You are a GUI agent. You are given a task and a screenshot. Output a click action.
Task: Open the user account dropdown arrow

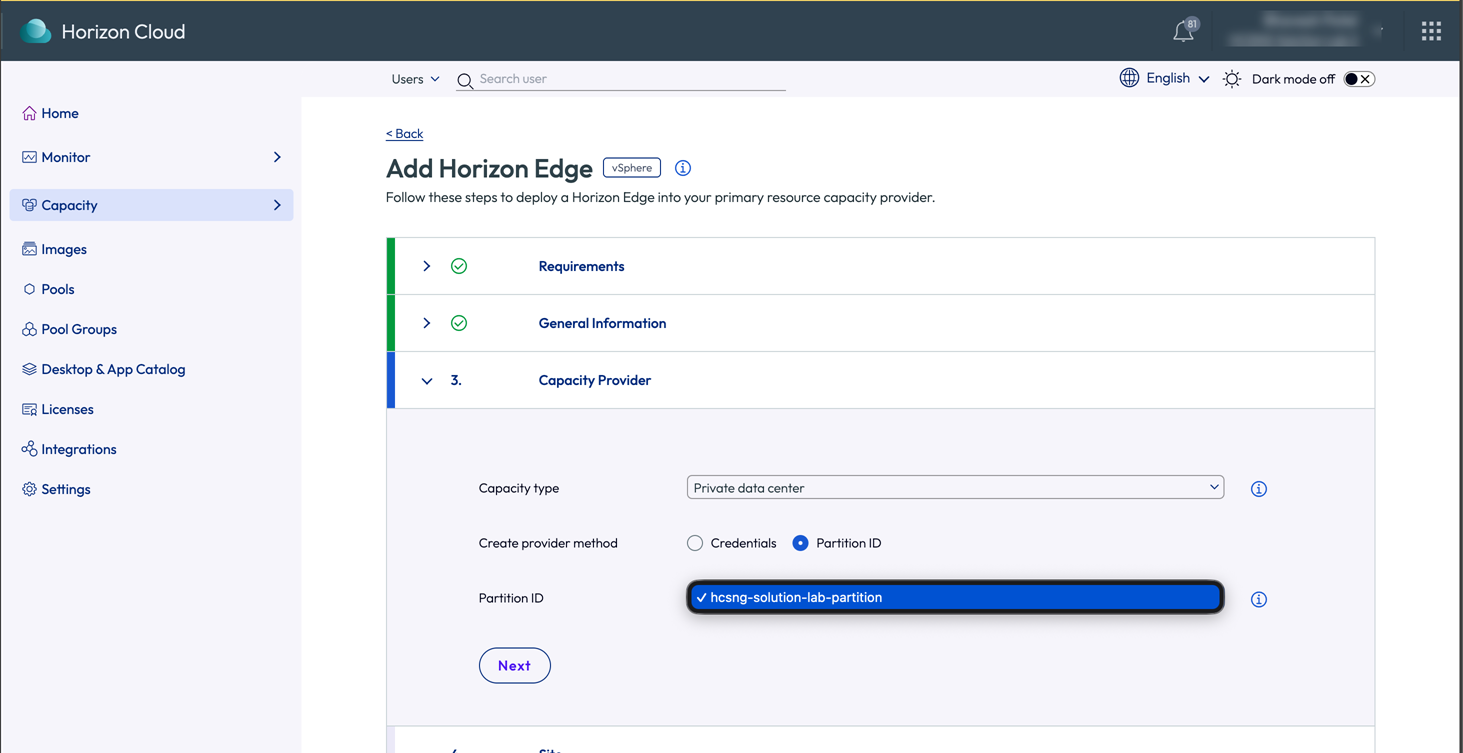point(1380,31)
